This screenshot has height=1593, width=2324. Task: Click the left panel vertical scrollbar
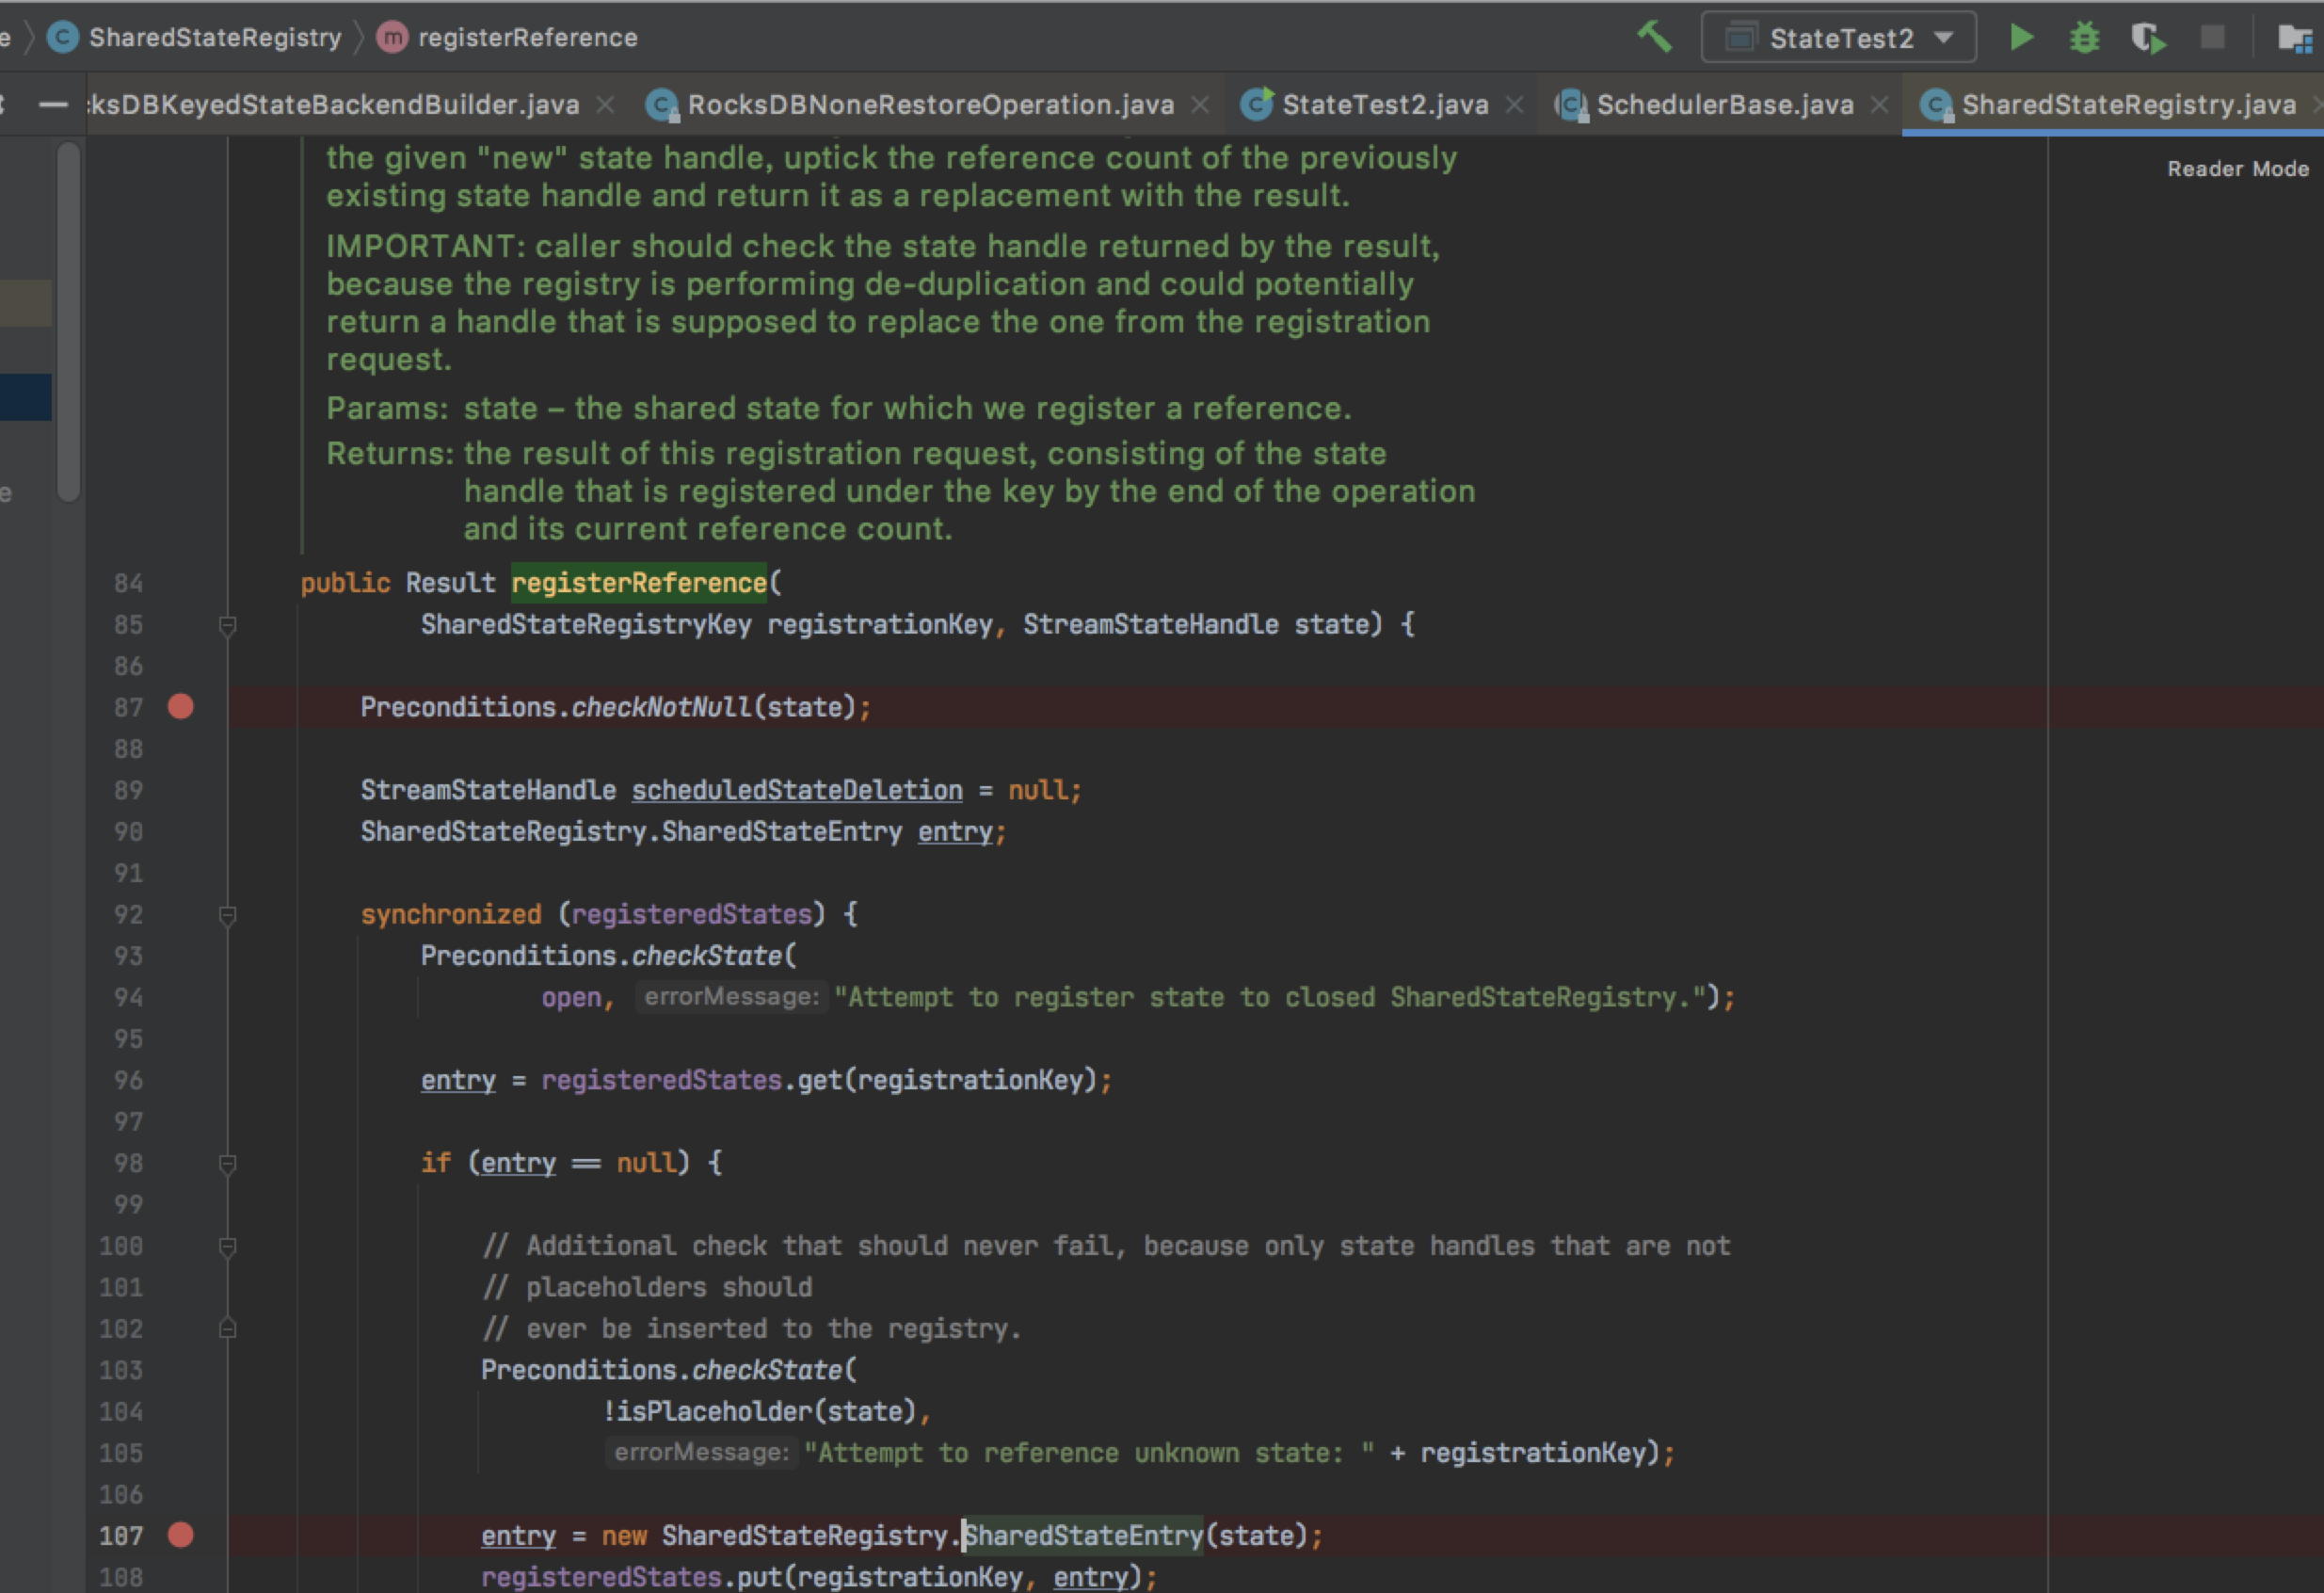[68, 321]
